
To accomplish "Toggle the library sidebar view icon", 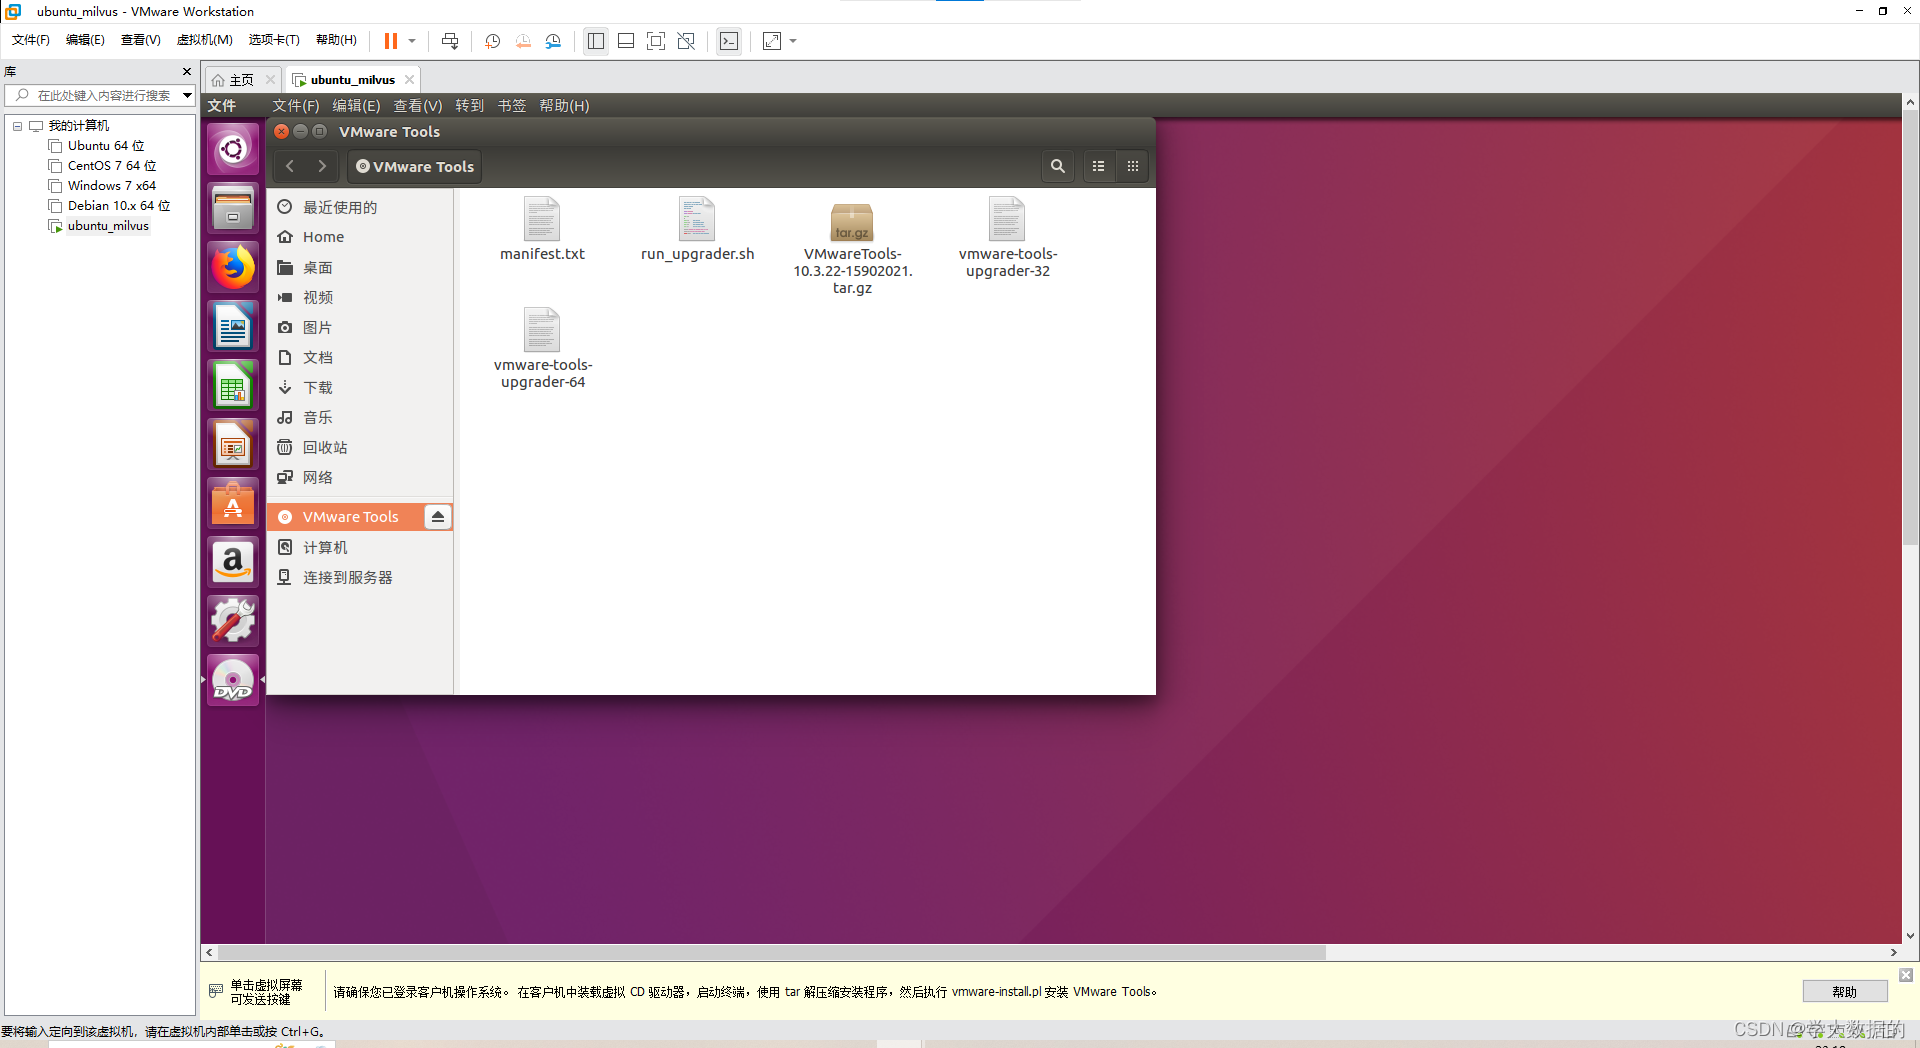I will tap(596, 41).
